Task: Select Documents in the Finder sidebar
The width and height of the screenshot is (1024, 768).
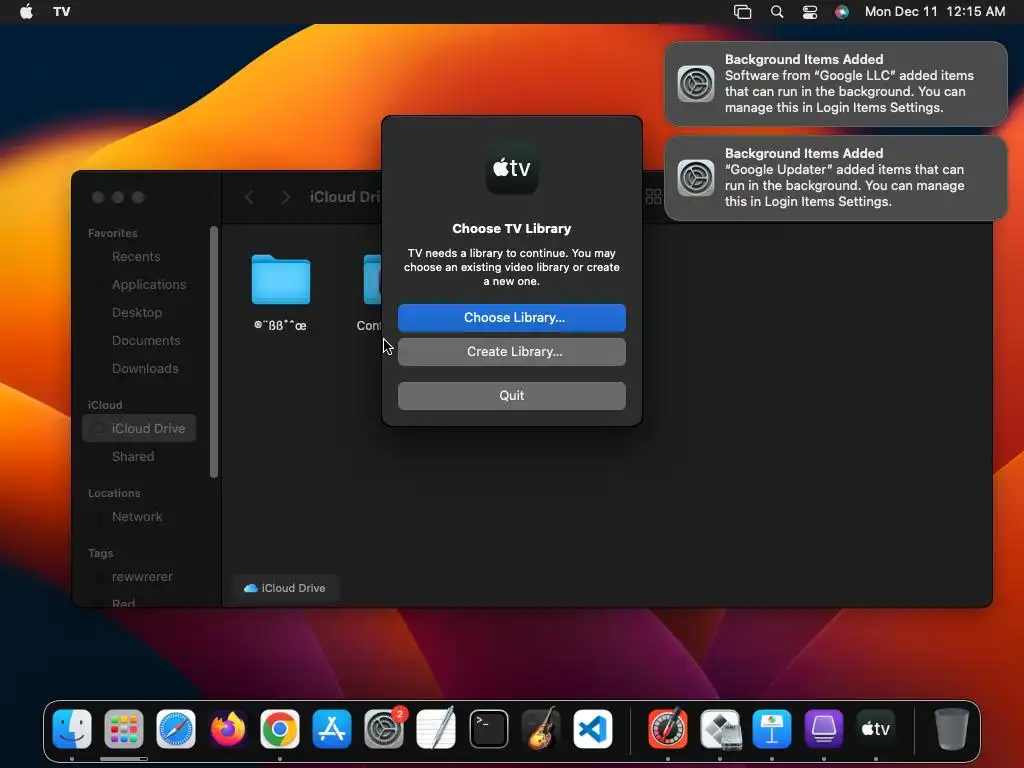Action: (146, 341)
